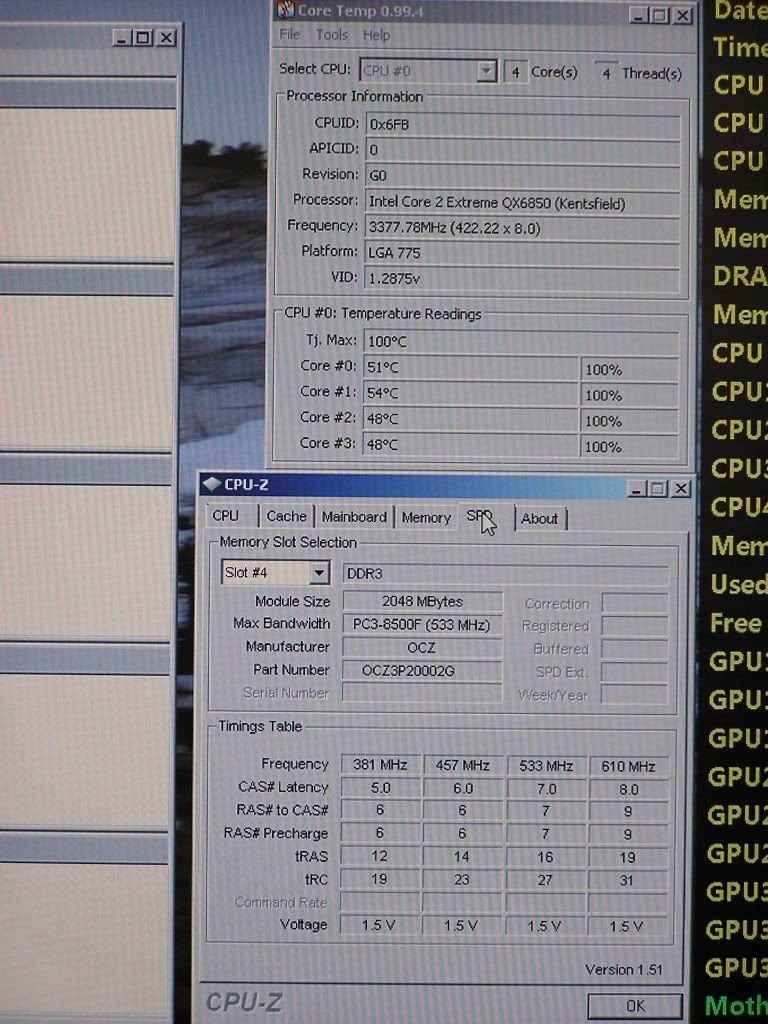Click the Core #3 load 100%
768x1024 pixels.
pyautogui.click(x=629, y=447)
